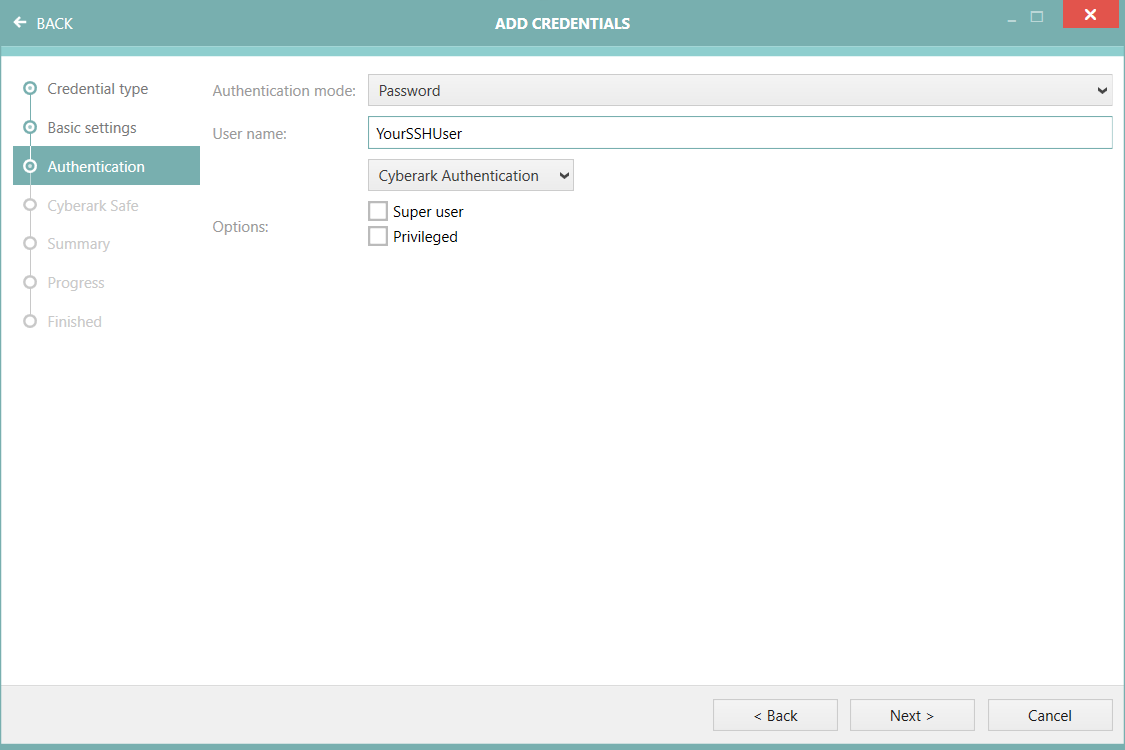The width and height of the screenshot is (1125, 750).
Task: Enable the Super user checkbox
Action: 378,212
